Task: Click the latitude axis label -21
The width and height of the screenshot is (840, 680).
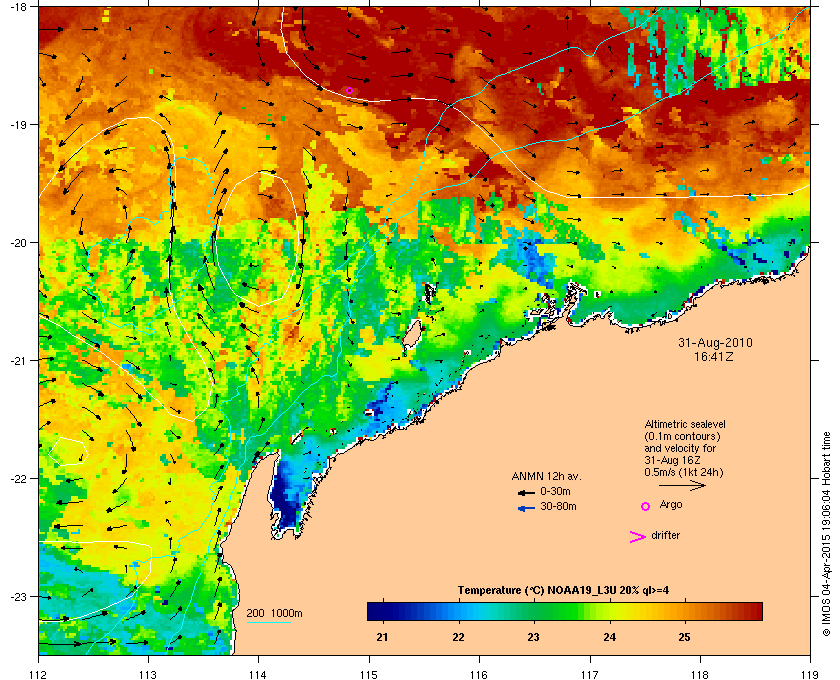Action: tap(18, 361)
